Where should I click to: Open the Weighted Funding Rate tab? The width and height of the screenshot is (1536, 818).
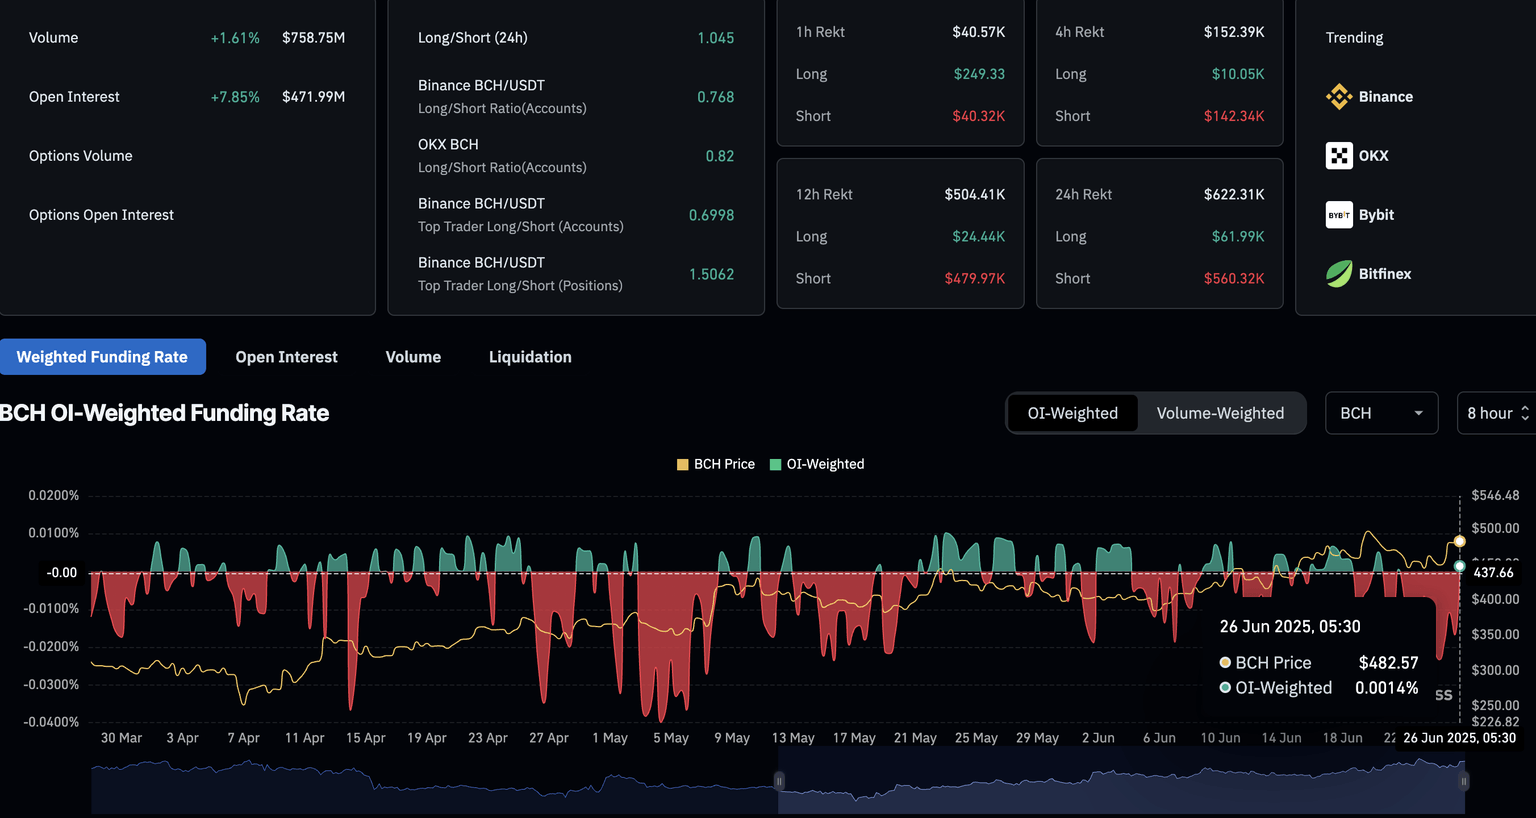tap(102, 357)
